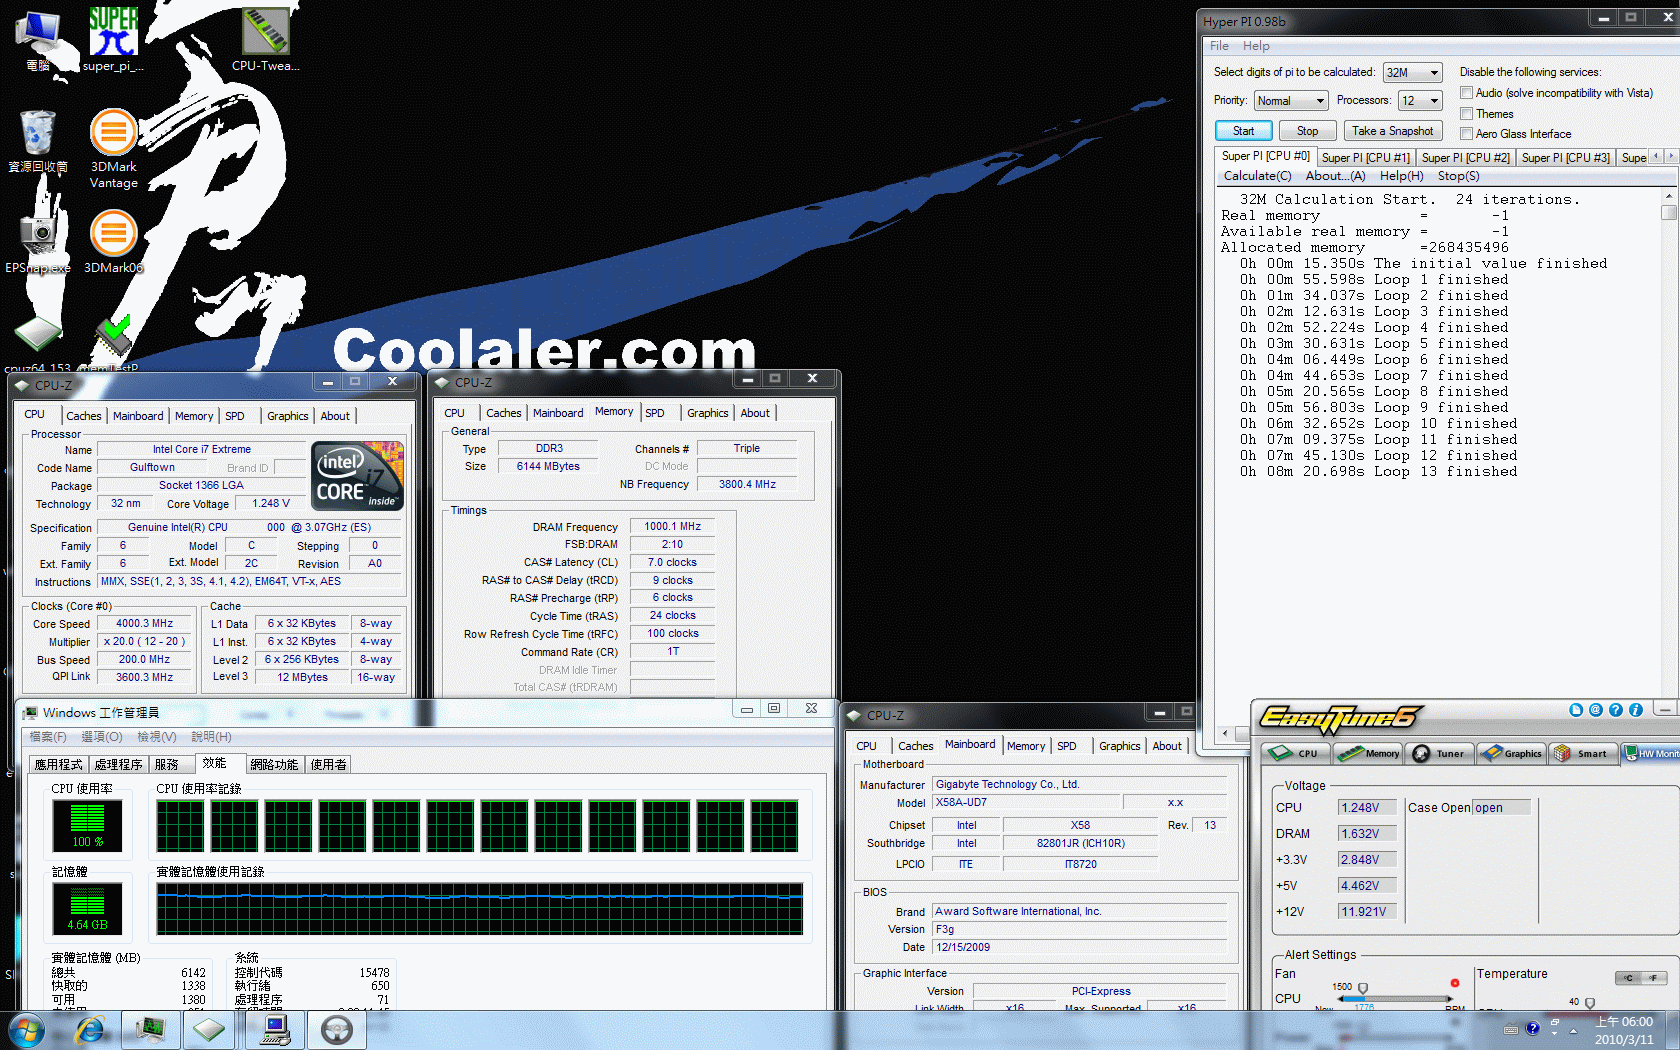
Task: Adjust the temperature alert slider handle at 40
Action: click(x=1590, y=1003)
